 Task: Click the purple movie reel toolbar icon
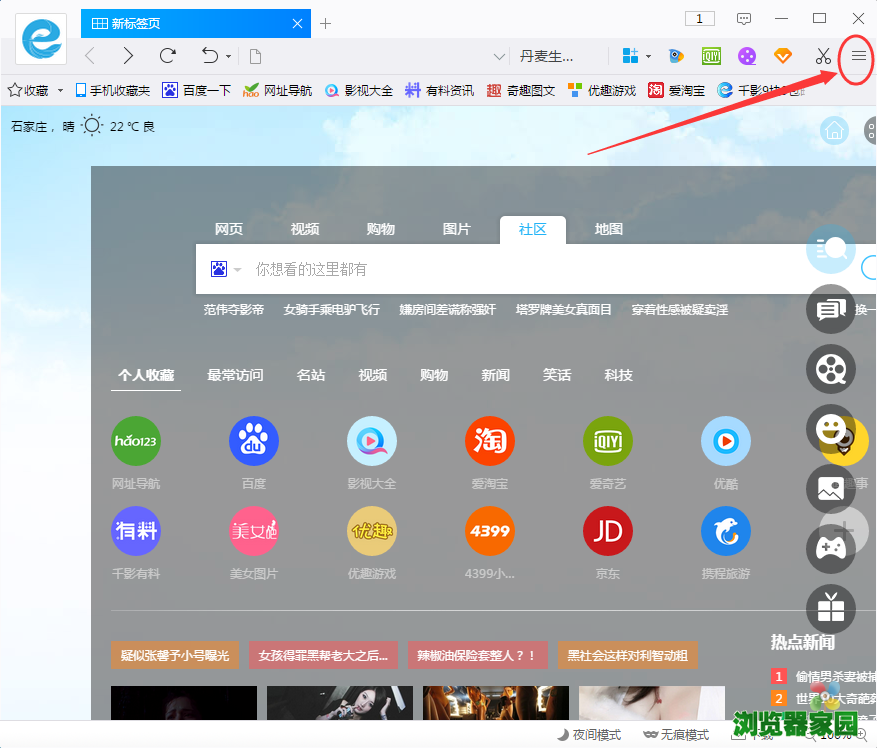(x=747, y=57)
